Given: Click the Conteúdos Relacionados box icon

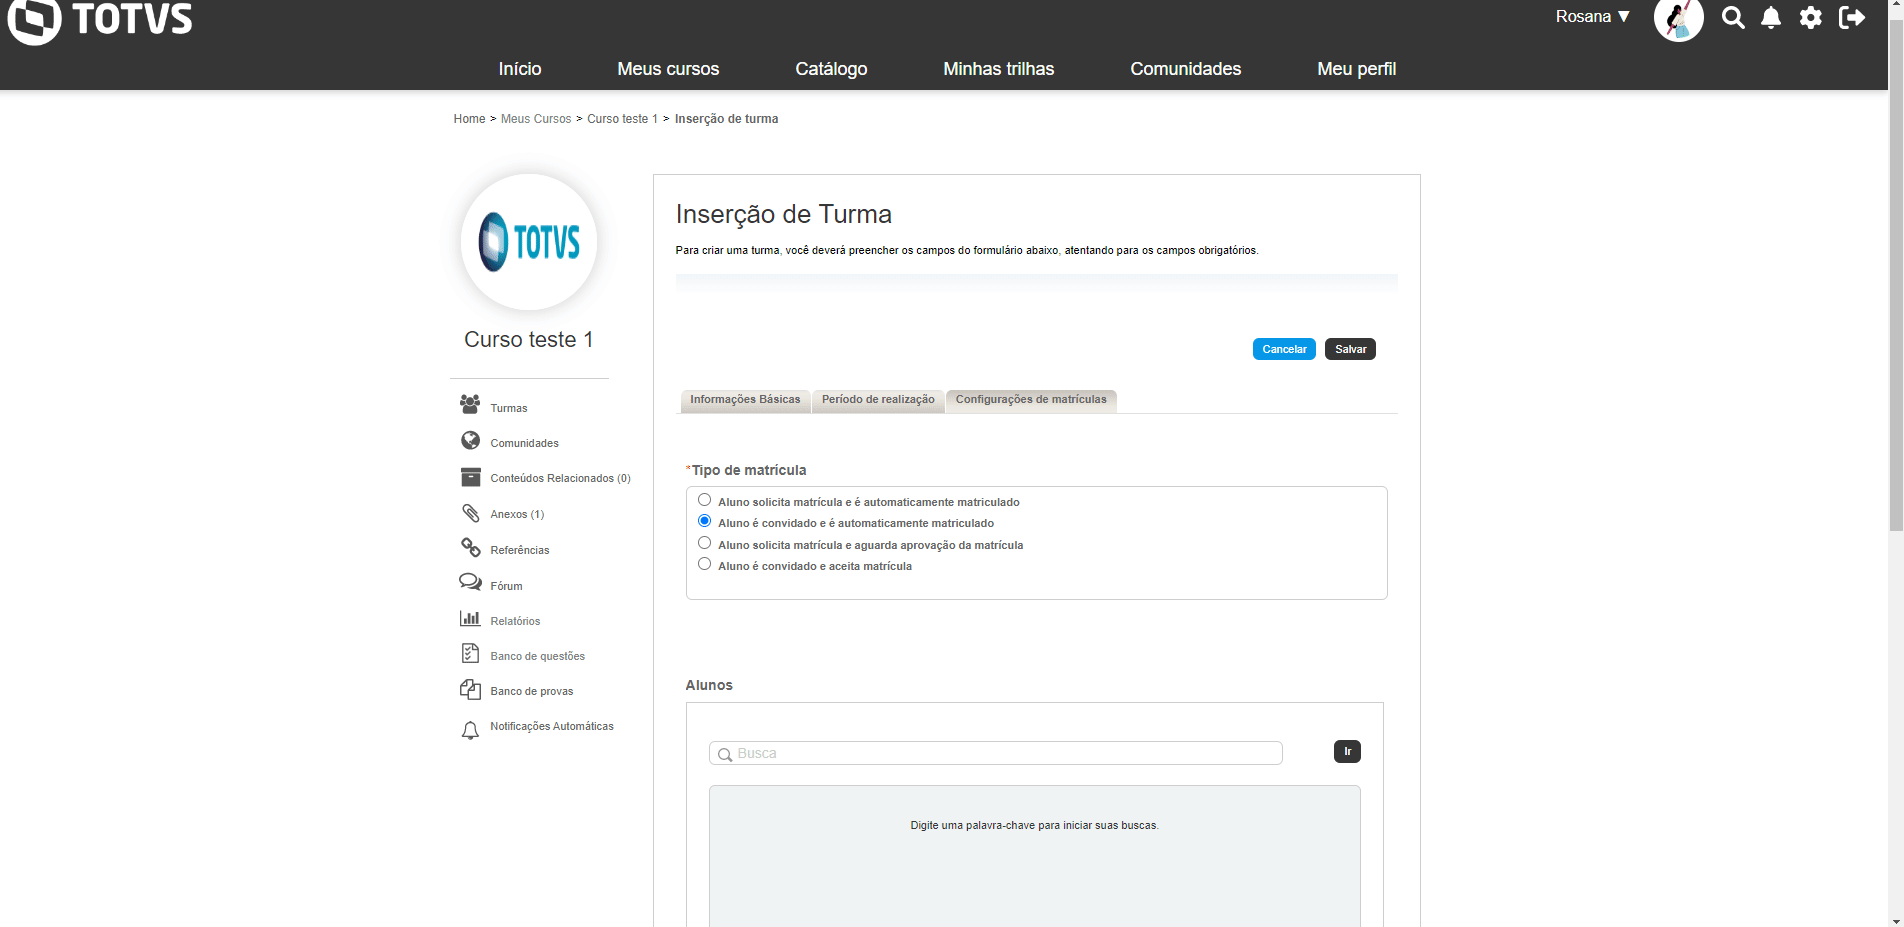Looking at the screenshot, I should tap(470, 476).
